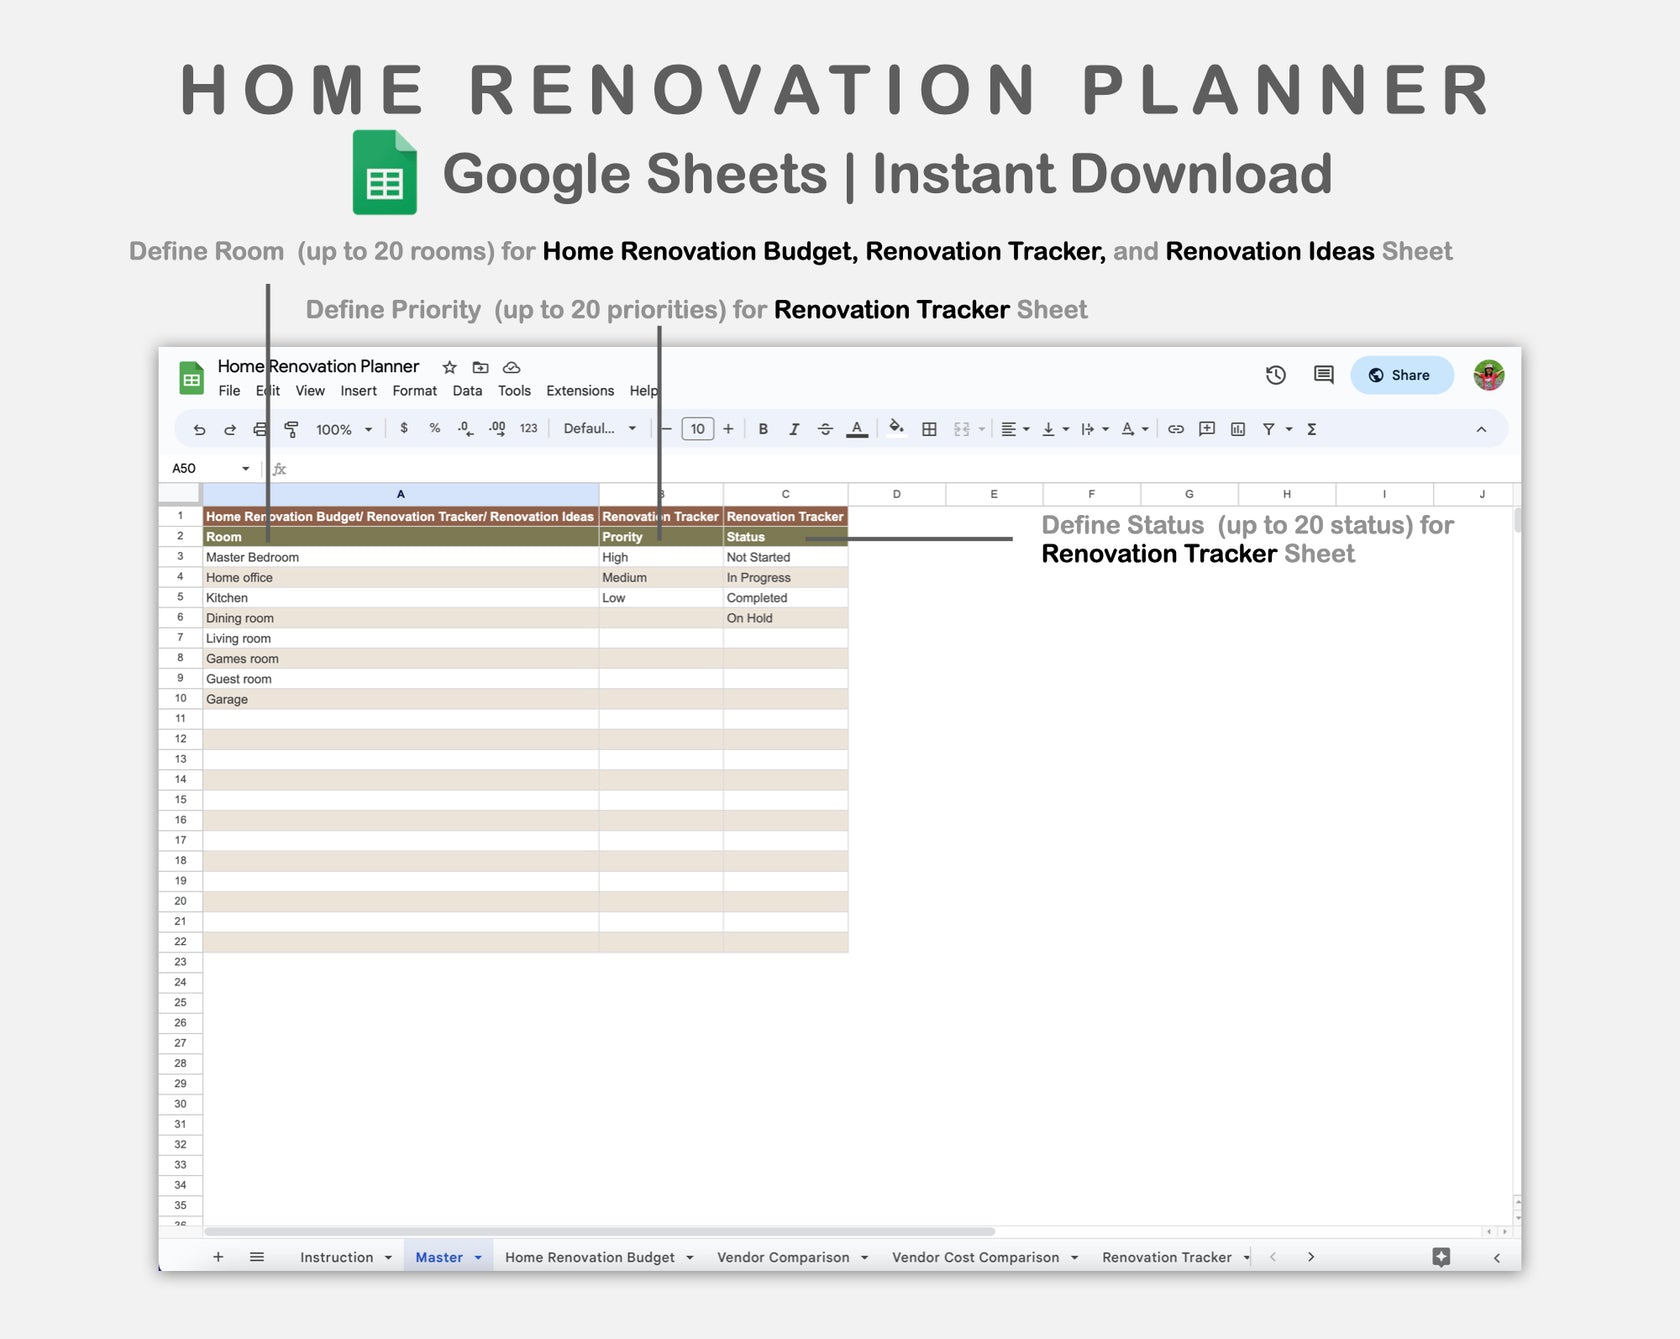Click the filter icon in the toolbar

pos(1266,428)
